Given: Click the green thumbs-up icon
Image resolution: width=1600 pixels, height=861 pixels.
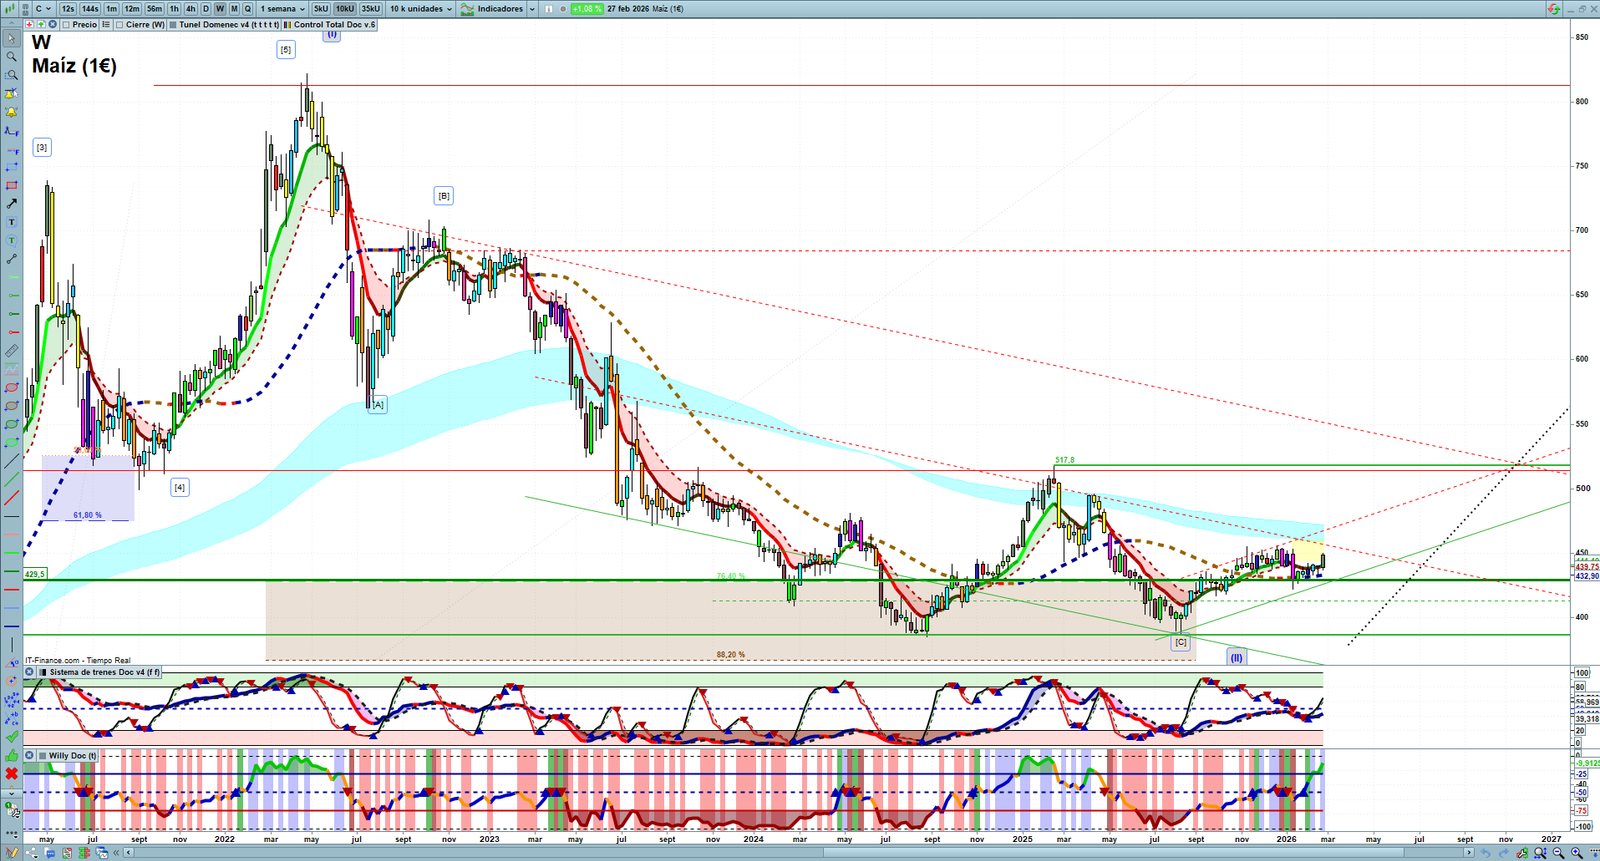Looking at the screenshot, I should [x=11, y=756].
